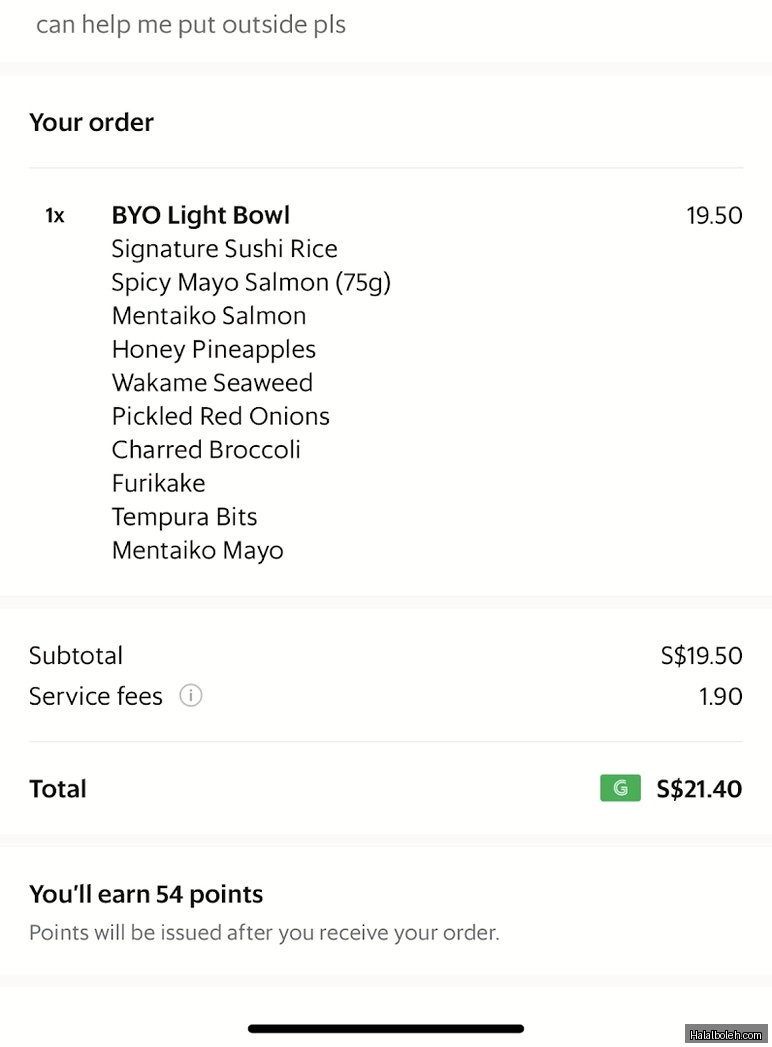Click the Tempura Bits topping
The height and width of the screenshot is (1047, 772).
(x=184, y=517)
